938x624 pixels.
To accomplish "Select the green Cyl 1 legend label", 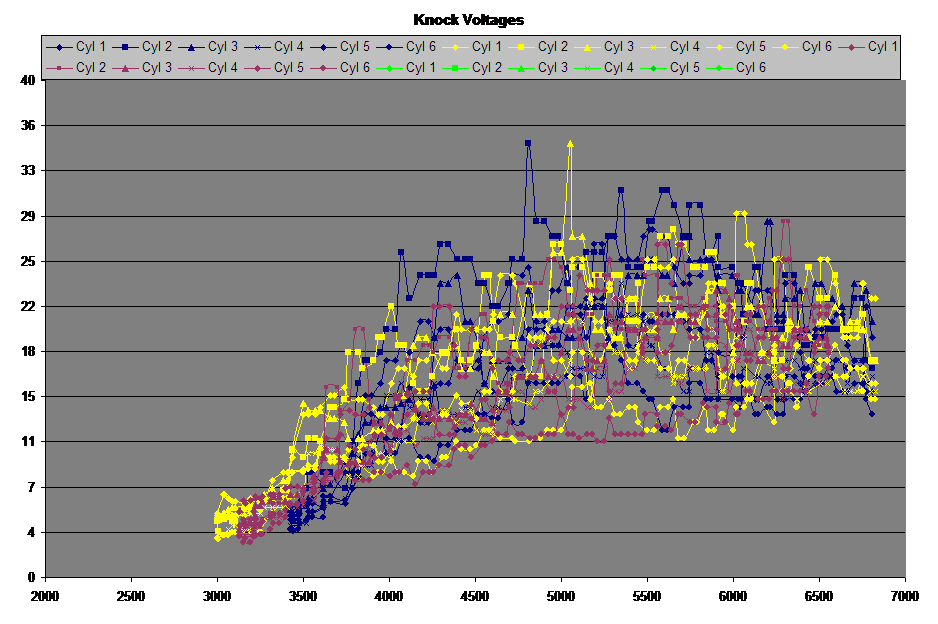I will [x=421, y=67].
